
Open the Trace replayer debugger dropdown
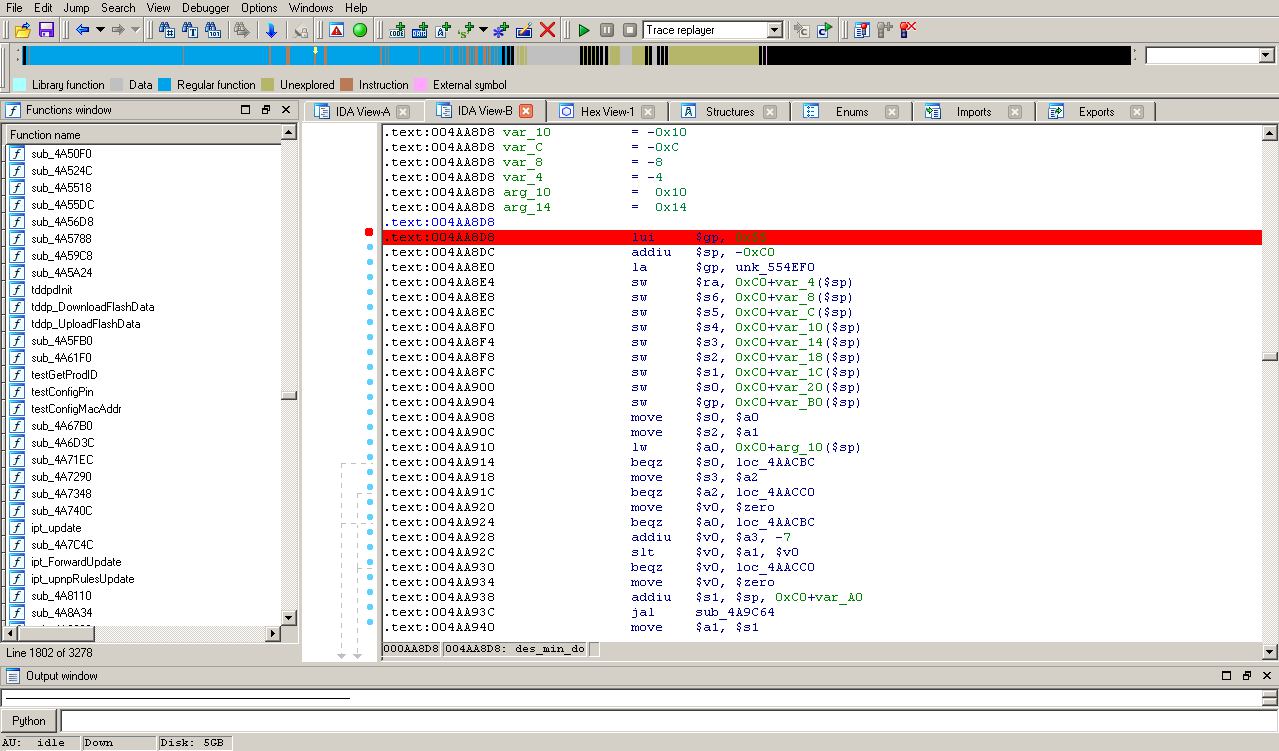(773, 30)
